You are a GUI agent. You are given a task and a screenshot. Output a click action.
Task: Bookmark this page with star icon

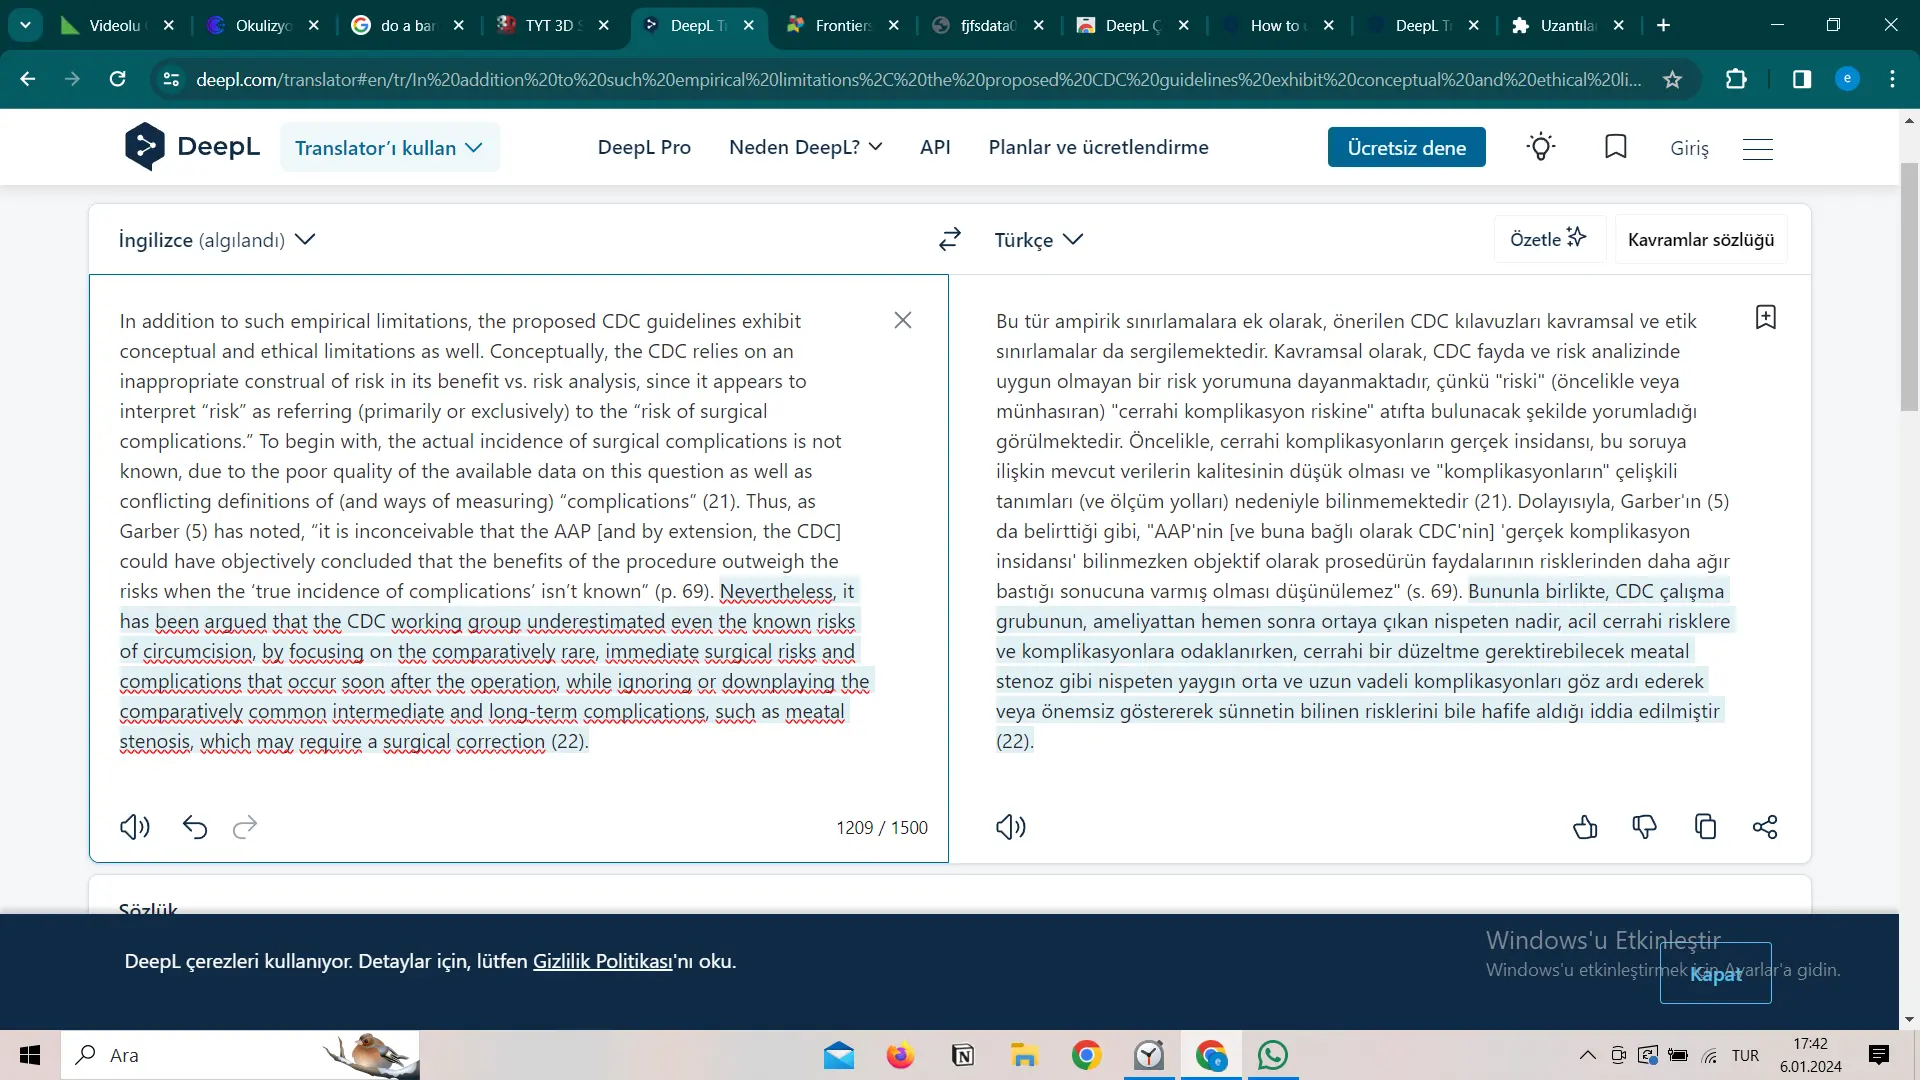click(x=1672, y=79)
